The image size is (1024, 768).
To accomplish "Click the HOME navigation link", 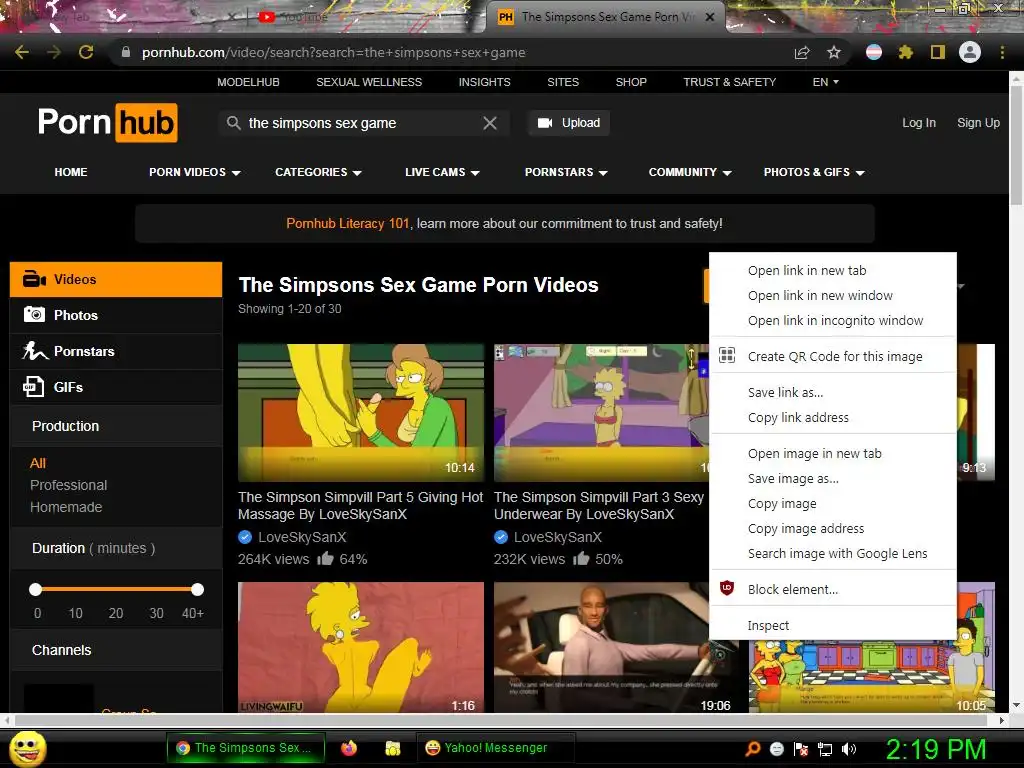I will point(71,172).
